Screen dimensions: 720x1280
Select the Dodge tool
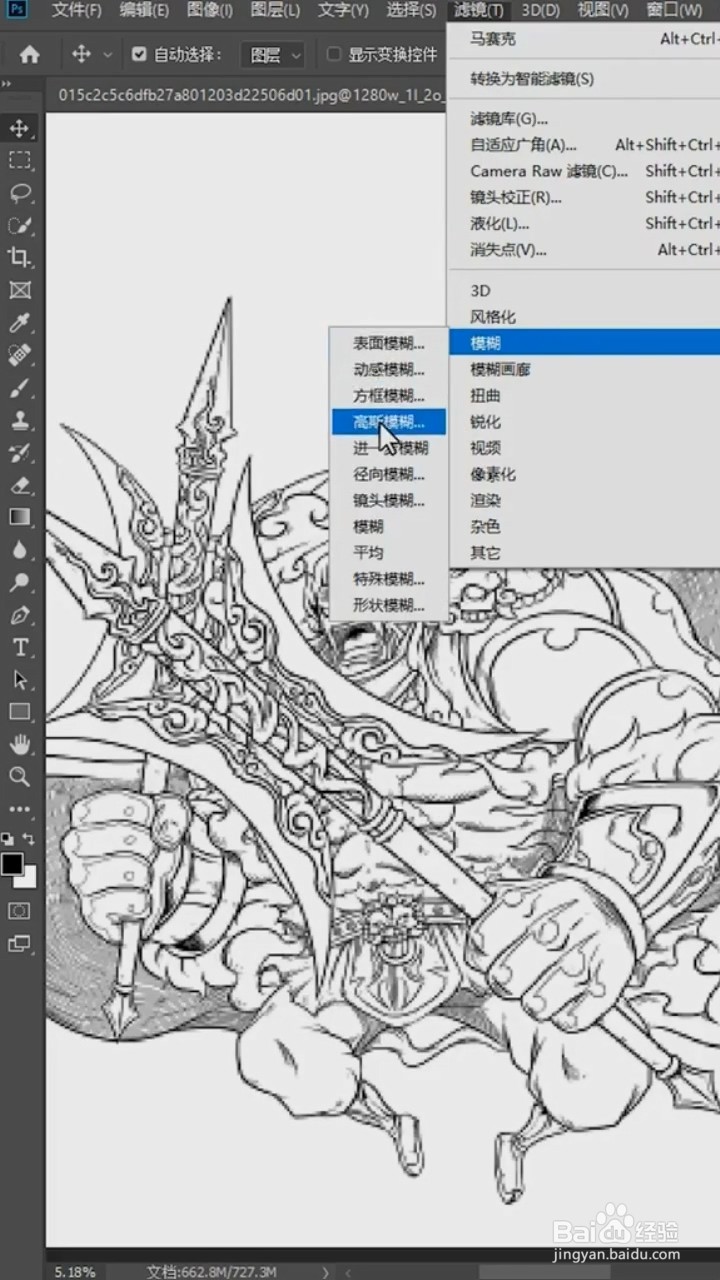coord(20,582)
